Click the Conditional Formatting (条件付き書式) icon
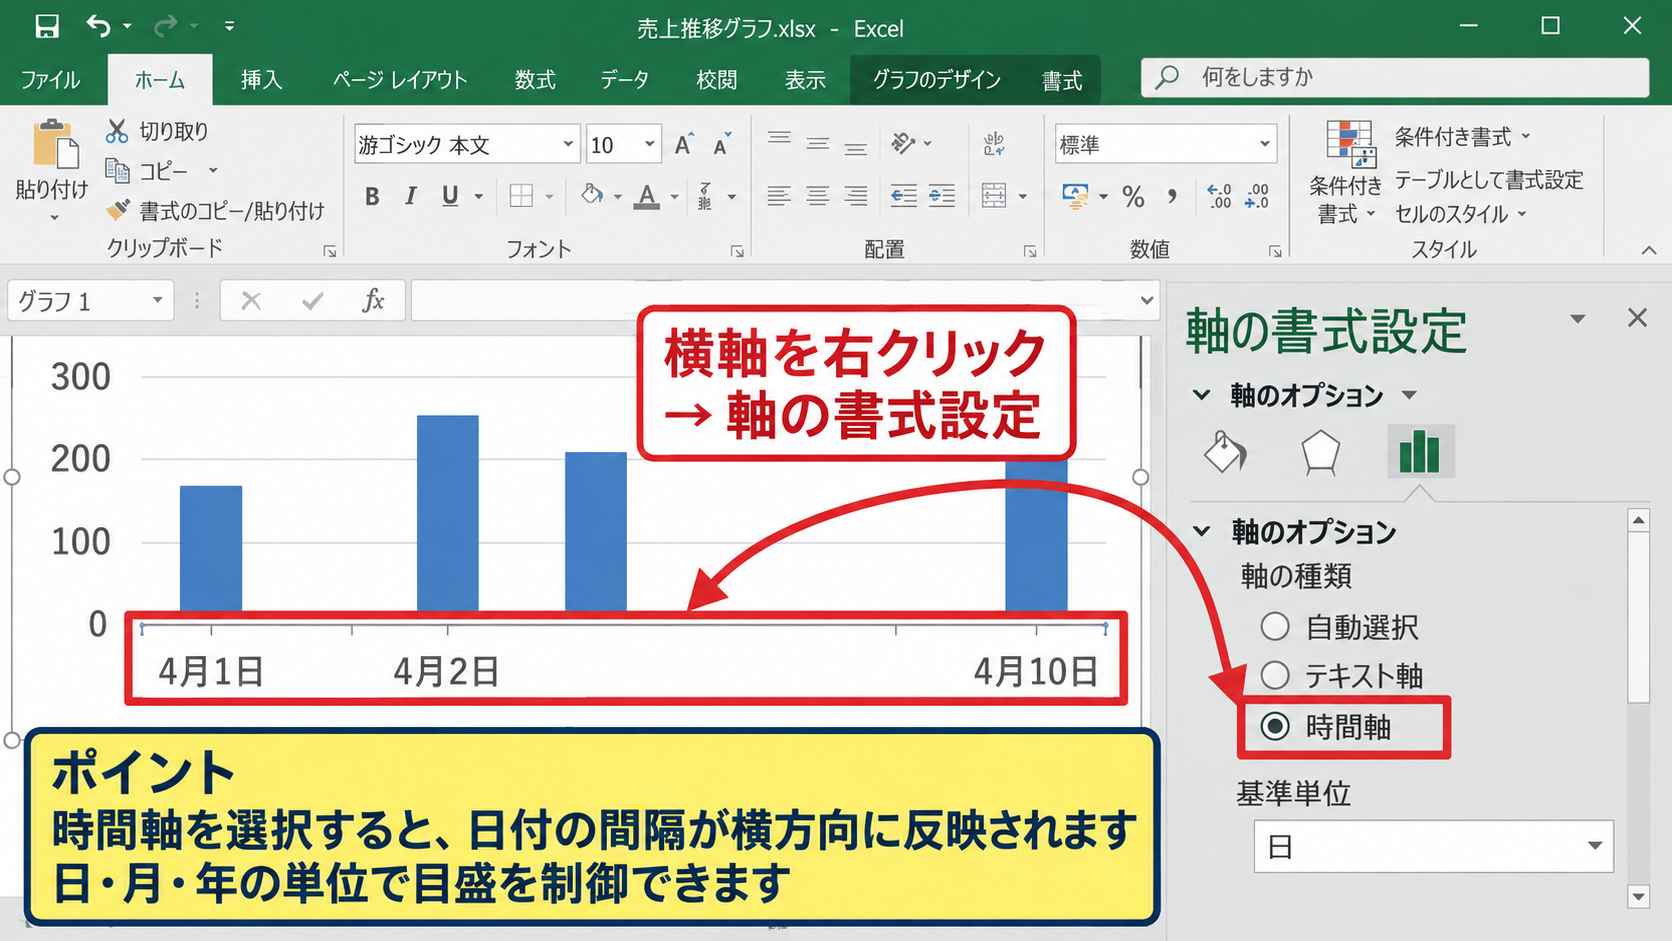 1350,143
